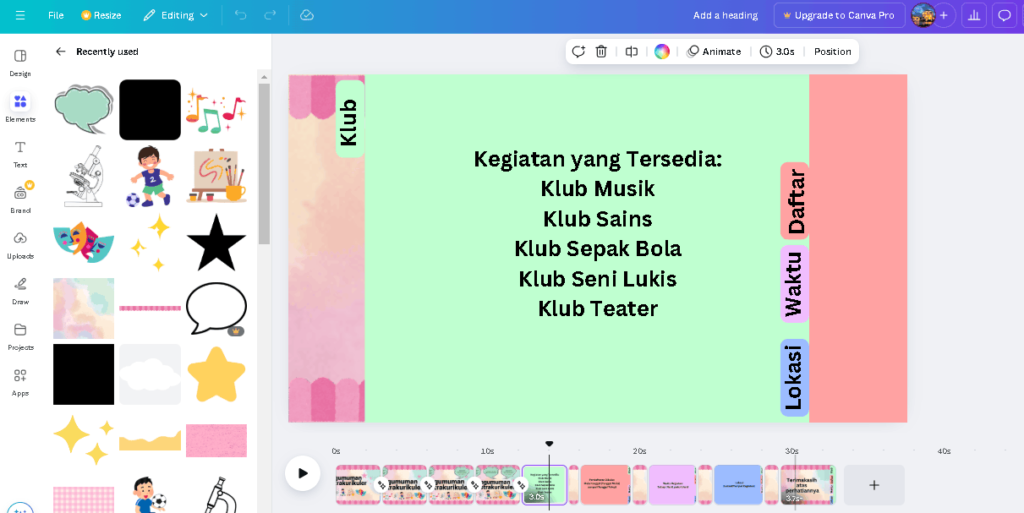Screen dimensions: 1024x513
Task: Click the back arrow beside Recently used
Action: 61,52
